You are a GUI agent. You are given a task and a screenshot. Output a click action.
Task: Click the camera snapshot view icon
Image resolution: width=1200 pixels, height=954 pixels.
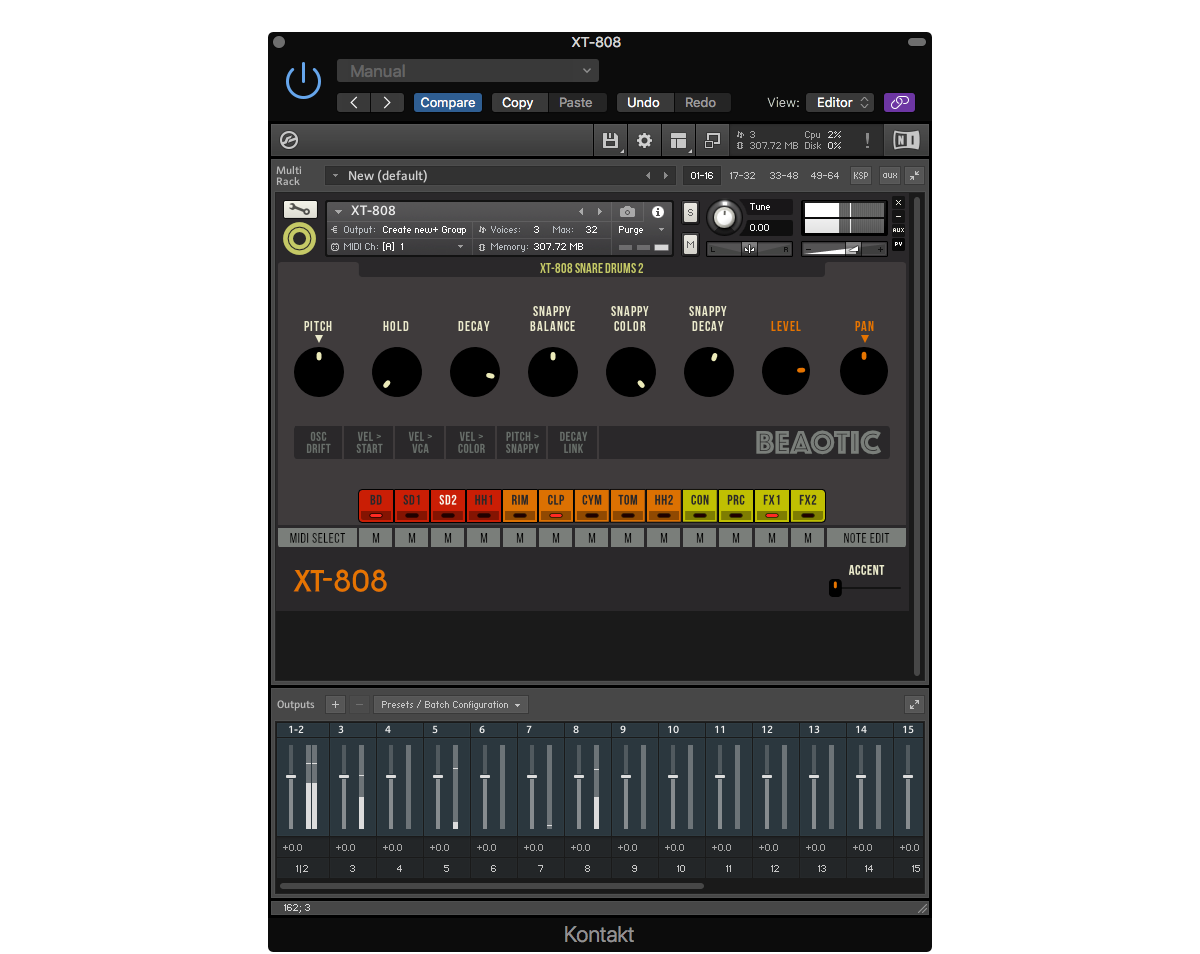(627, 212)
